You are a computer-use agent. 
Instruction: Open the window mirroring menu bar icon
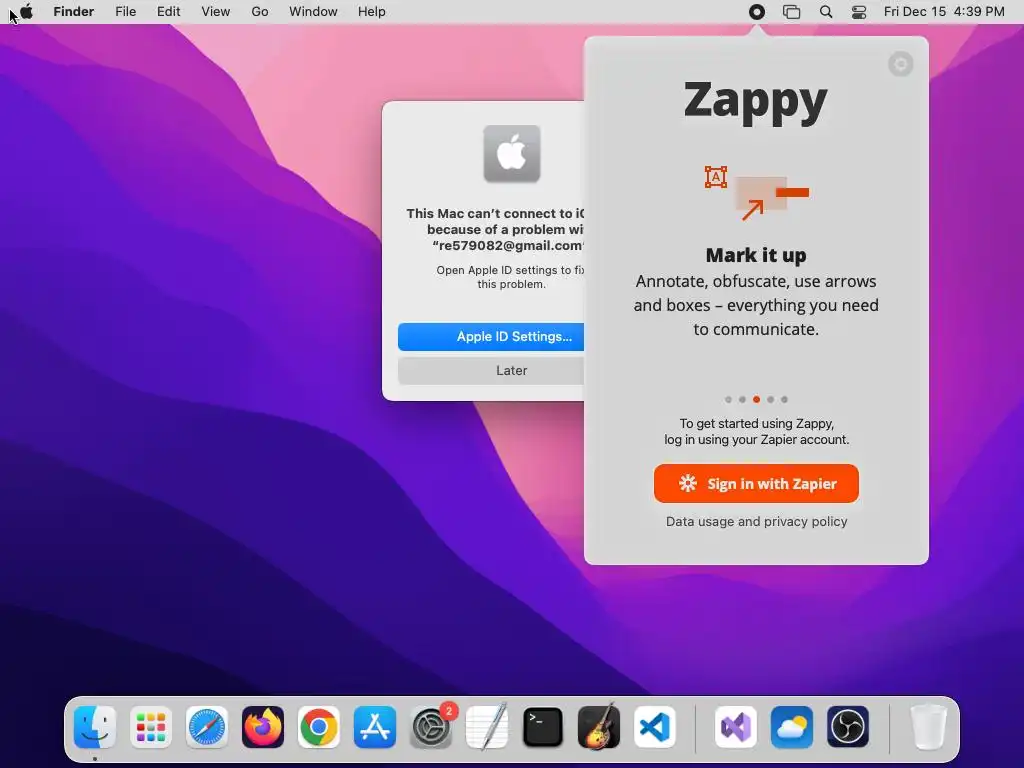pyautogui.click(x=792, y=12)
